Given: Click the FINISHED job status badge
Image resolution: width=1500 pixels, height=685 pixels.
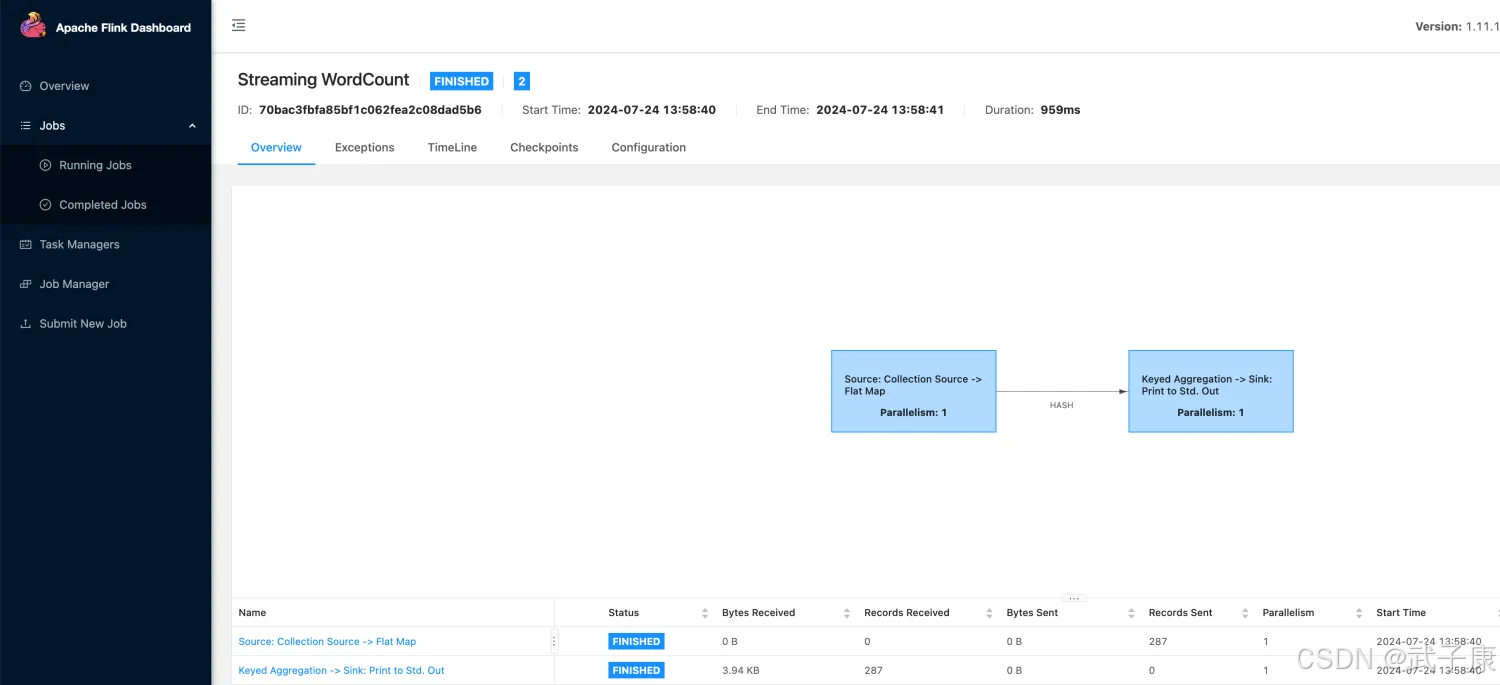Looking at the screenshot, I should [462, 81].
